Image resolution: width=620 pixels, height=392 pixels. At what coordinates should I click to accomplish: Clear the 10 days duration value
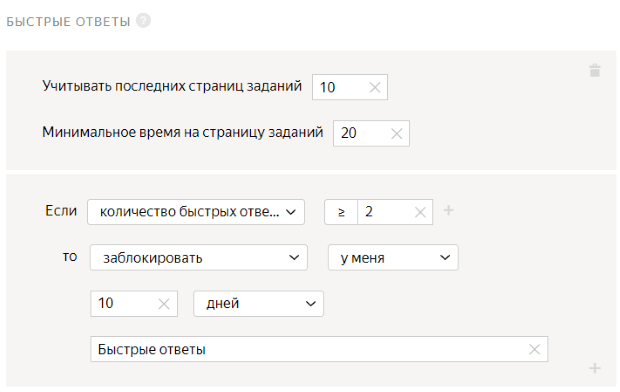tap(164, 304)
